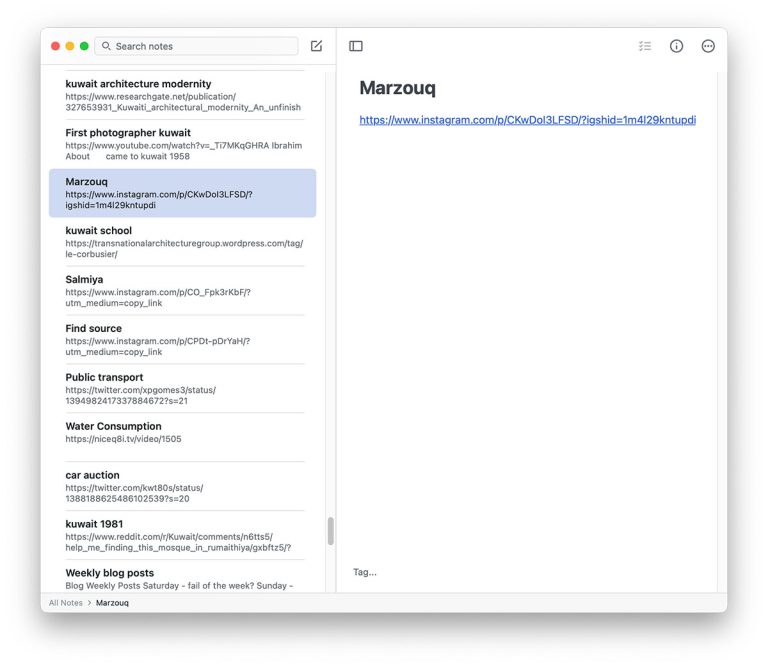
Task: Insert checklist using the toolbar icon
Action: tap(645, 46)
